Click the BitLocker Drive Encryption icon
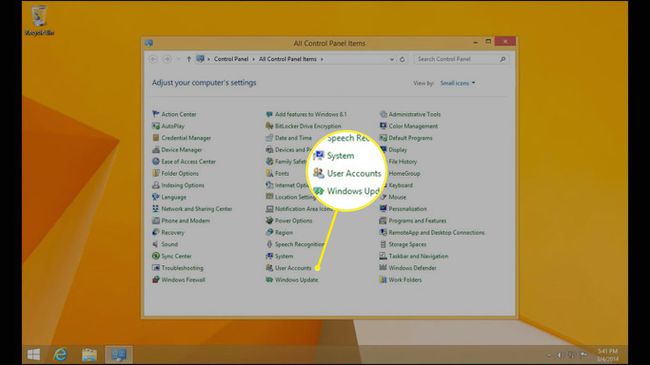Viewport: 650px width, 365px height. [269, 126]
